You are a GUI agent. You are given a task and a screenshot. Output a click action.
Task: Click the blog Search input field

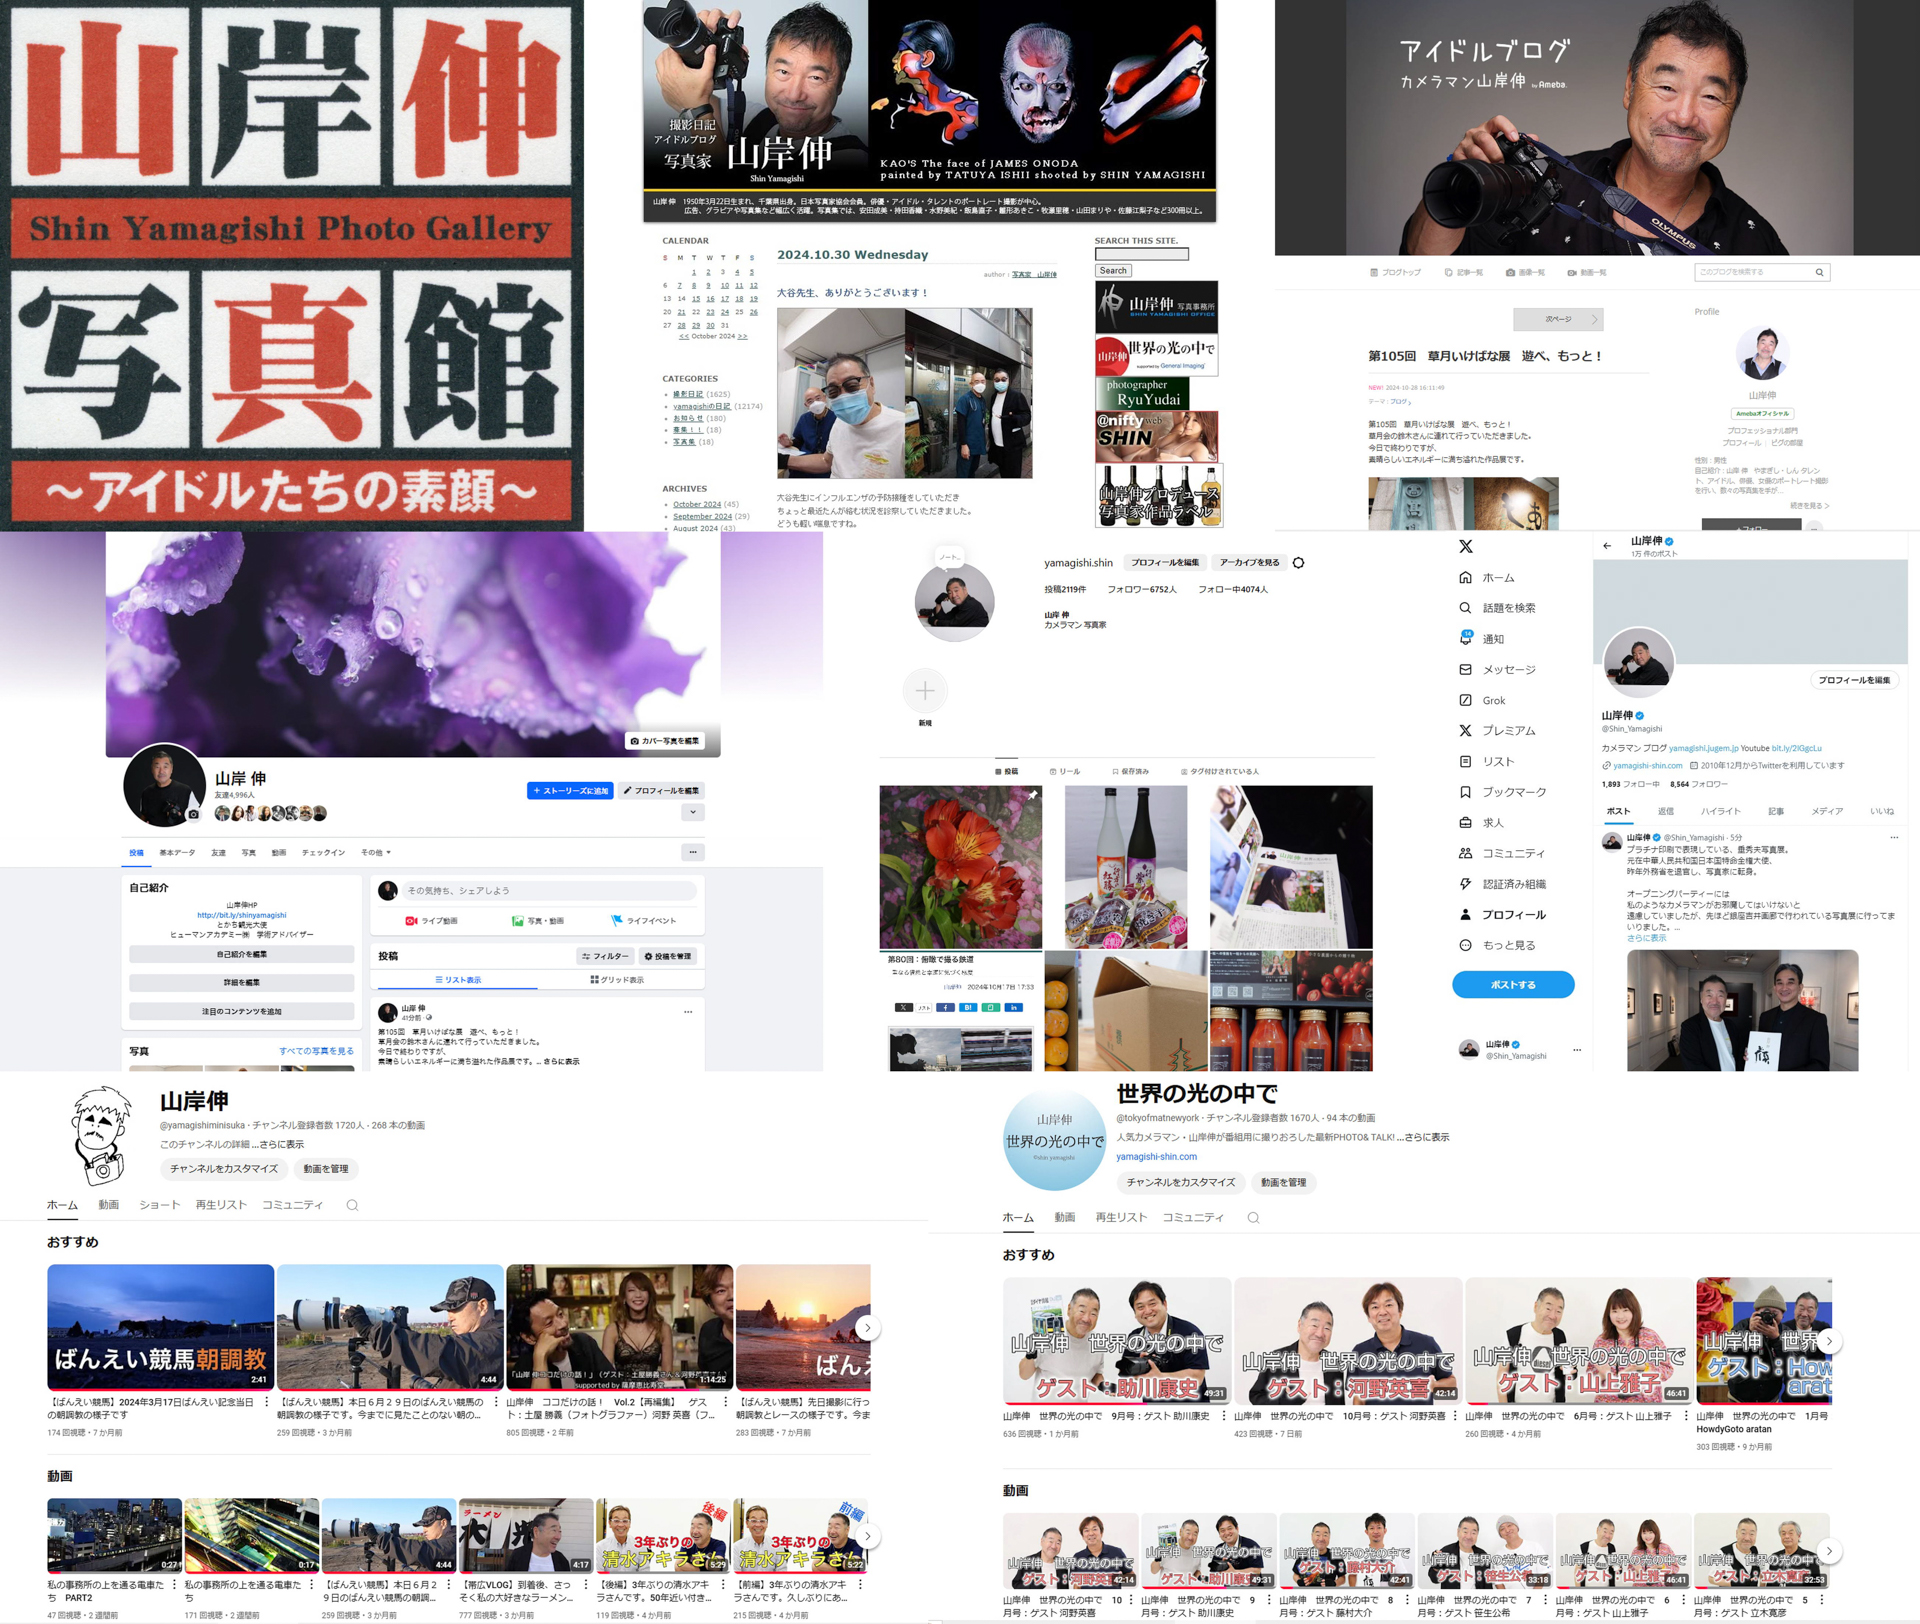[1141, 255]
